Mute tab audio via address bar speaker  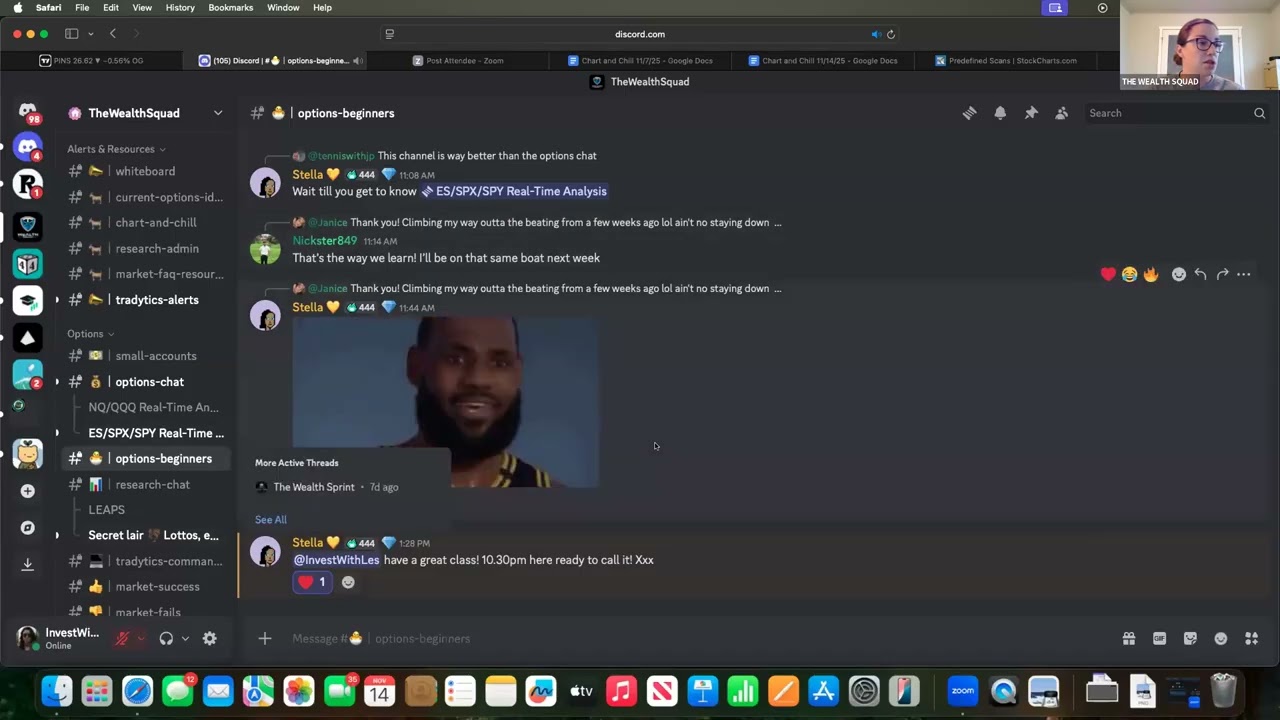pyautogui.click(x=876, y=34)
